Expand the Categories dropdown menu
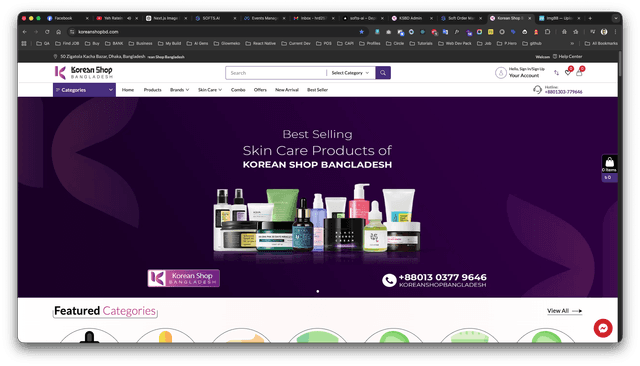The width and height of the screenshot is (640, 366). click(x=84, y=90)
